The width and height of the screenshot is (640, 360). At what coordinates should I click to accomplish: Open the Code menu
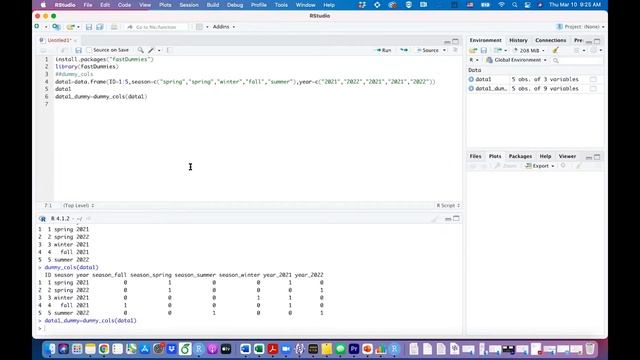click(x=124, y=5)
